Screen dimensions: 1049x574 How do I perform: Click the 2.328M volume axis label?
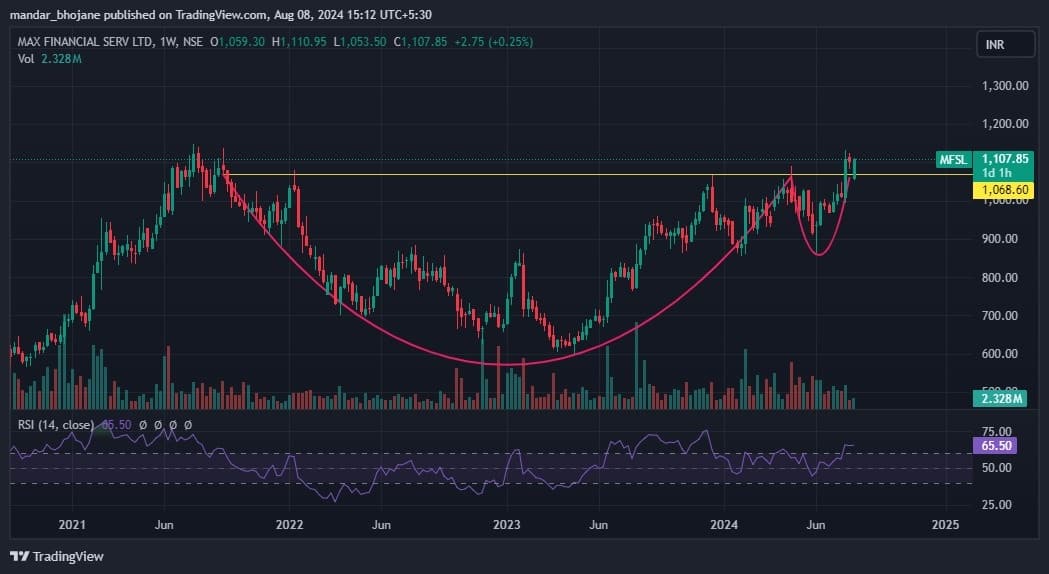pyautogui.click(x=1000, y=399)
